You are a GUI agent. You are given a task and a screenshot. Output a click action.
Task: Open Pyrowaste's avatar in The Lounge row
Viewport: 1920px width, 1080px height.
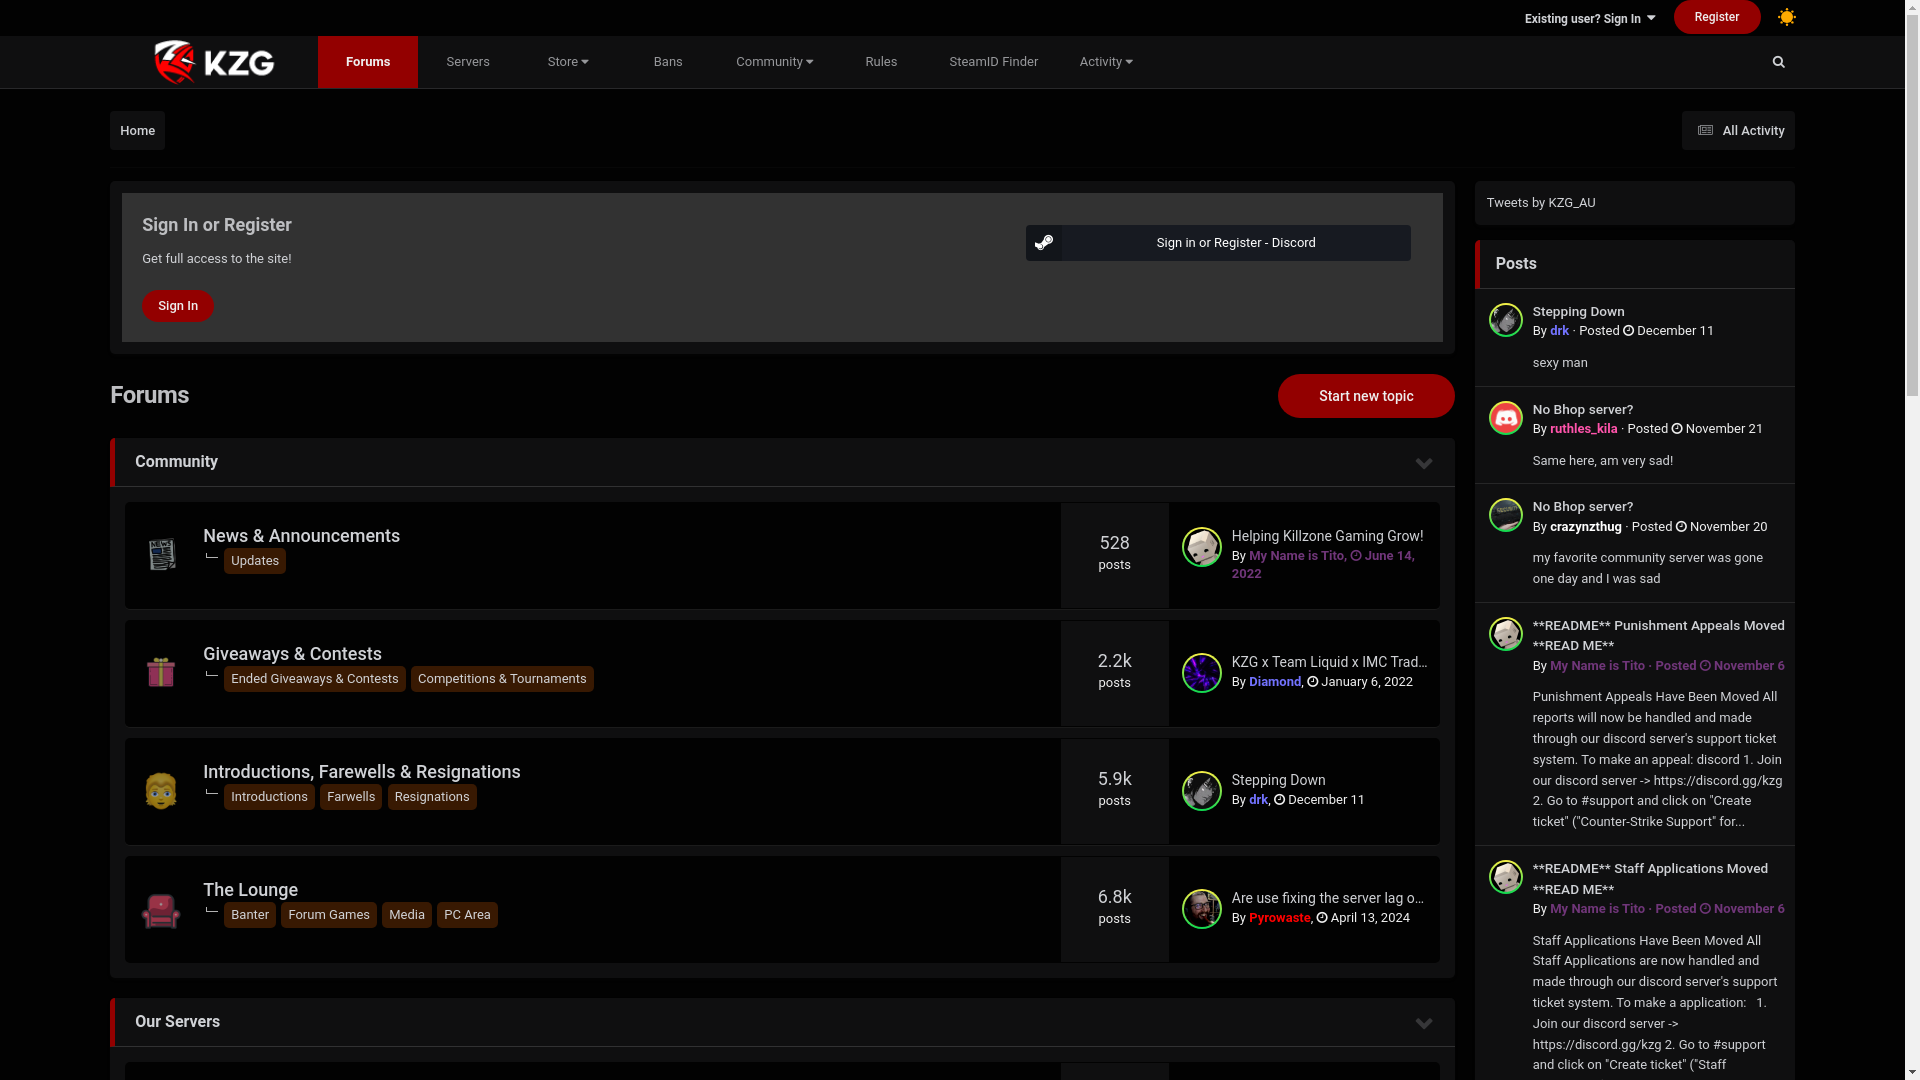click(1202, 909)
